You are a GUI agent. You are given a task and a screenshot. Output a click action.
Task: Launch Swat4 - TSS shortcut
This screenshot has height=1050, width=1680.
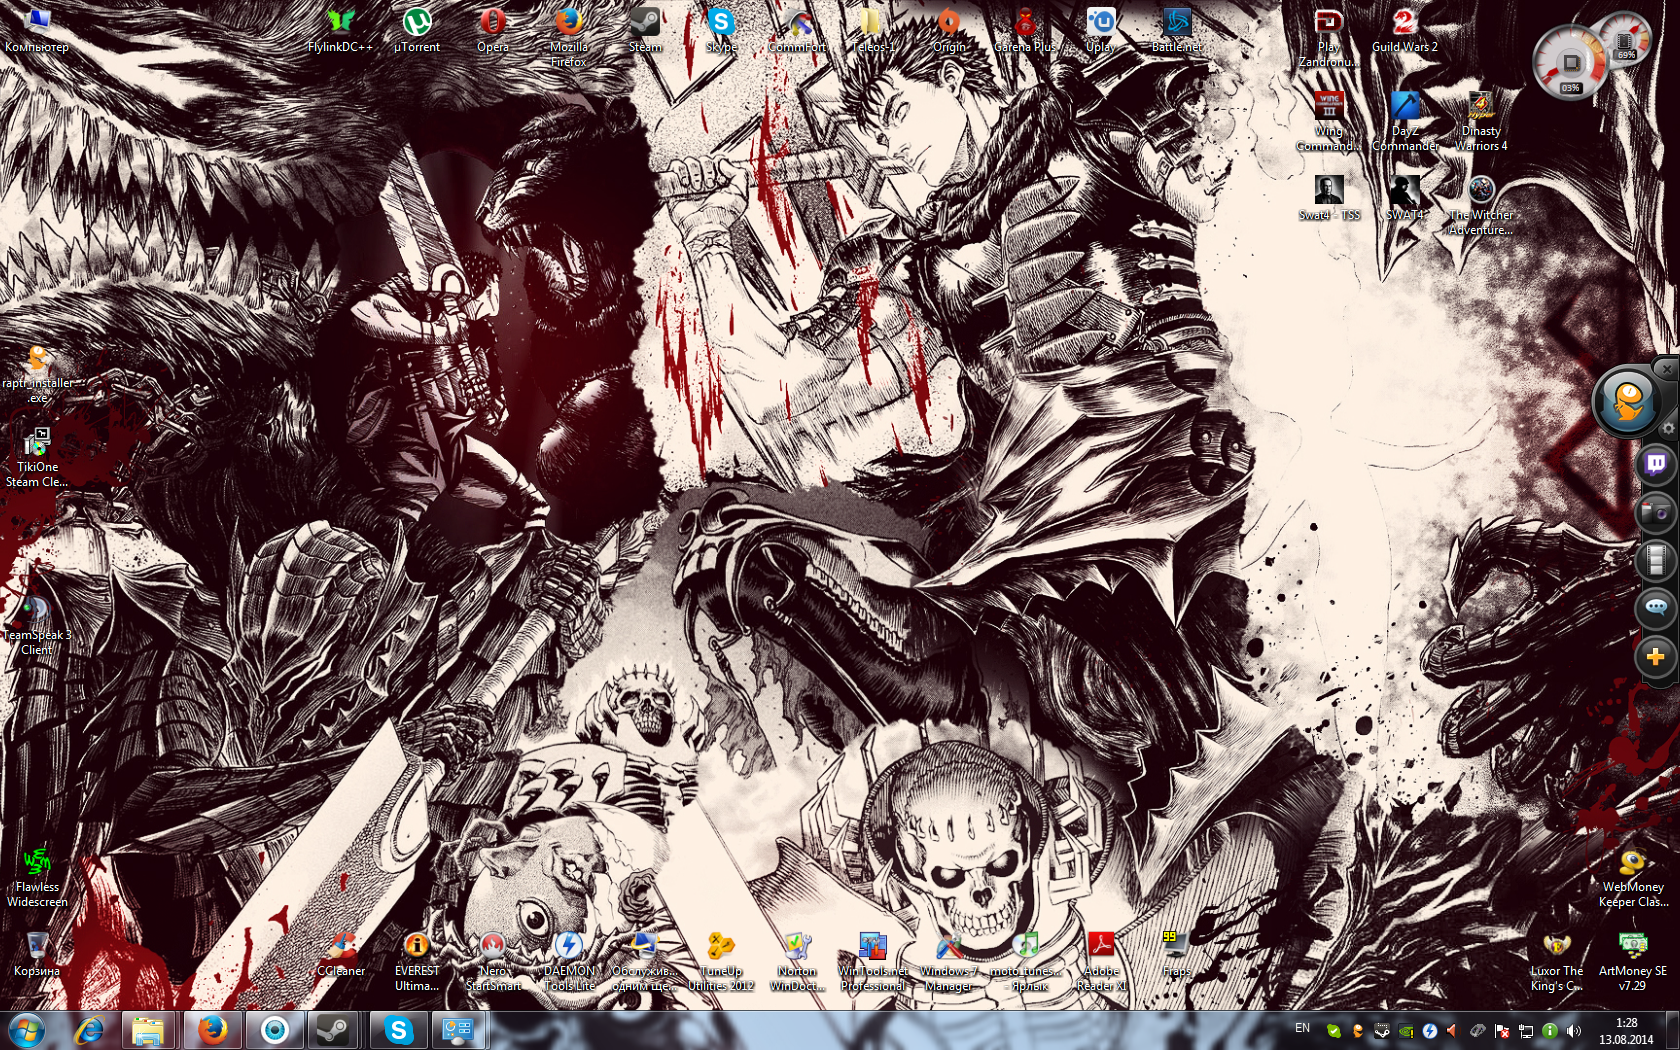(1329, 198)
